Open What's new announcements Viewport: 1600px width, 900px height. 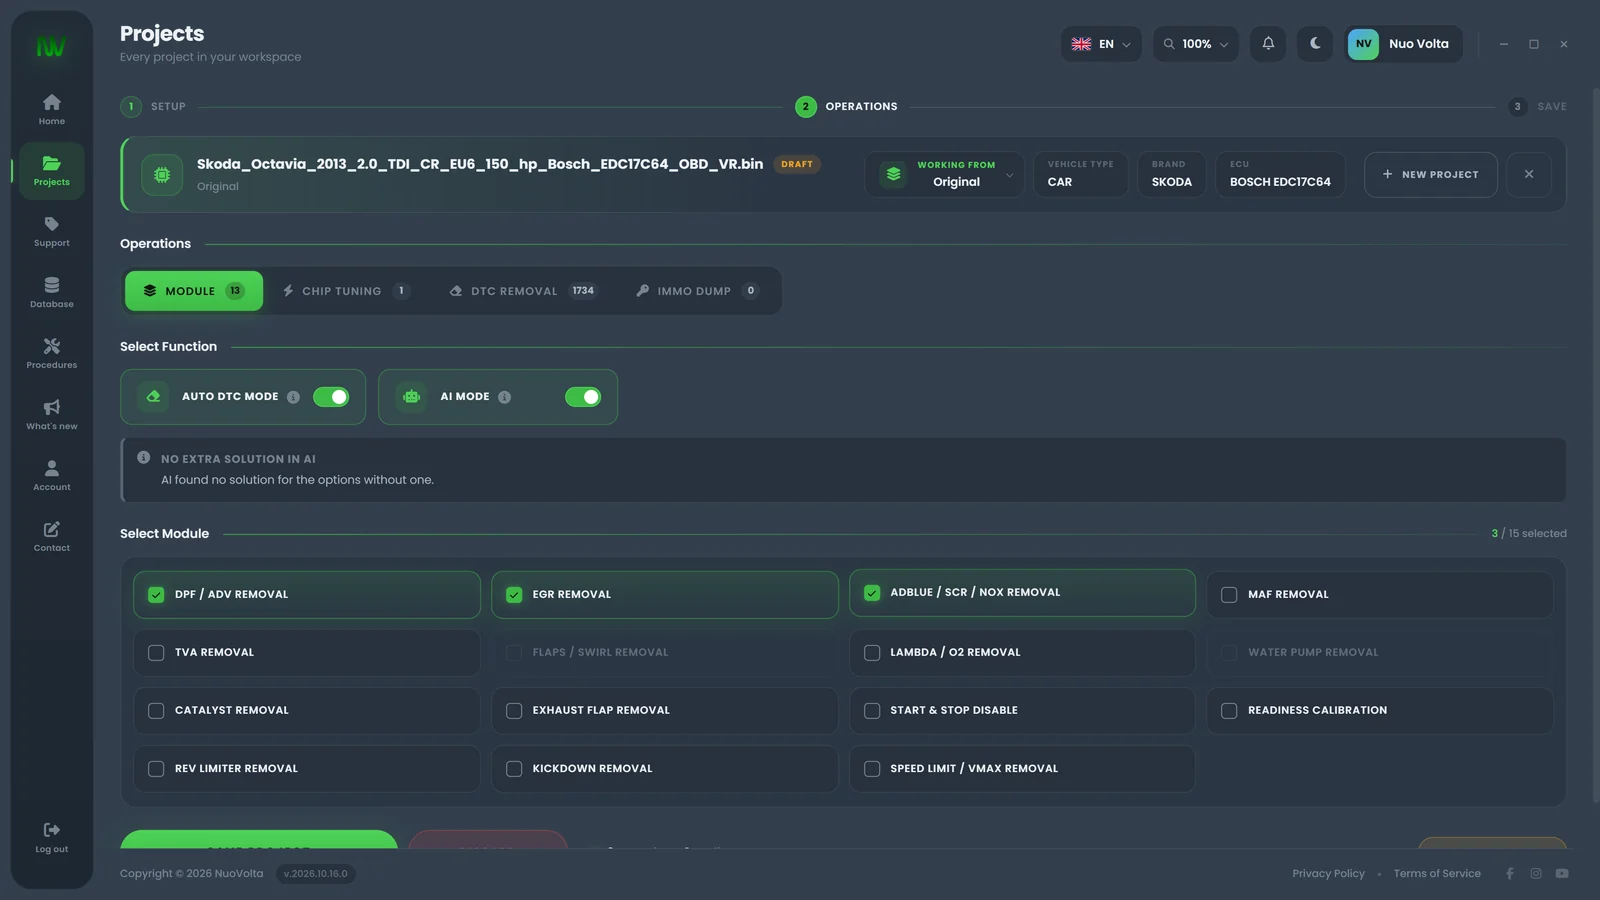52,414
